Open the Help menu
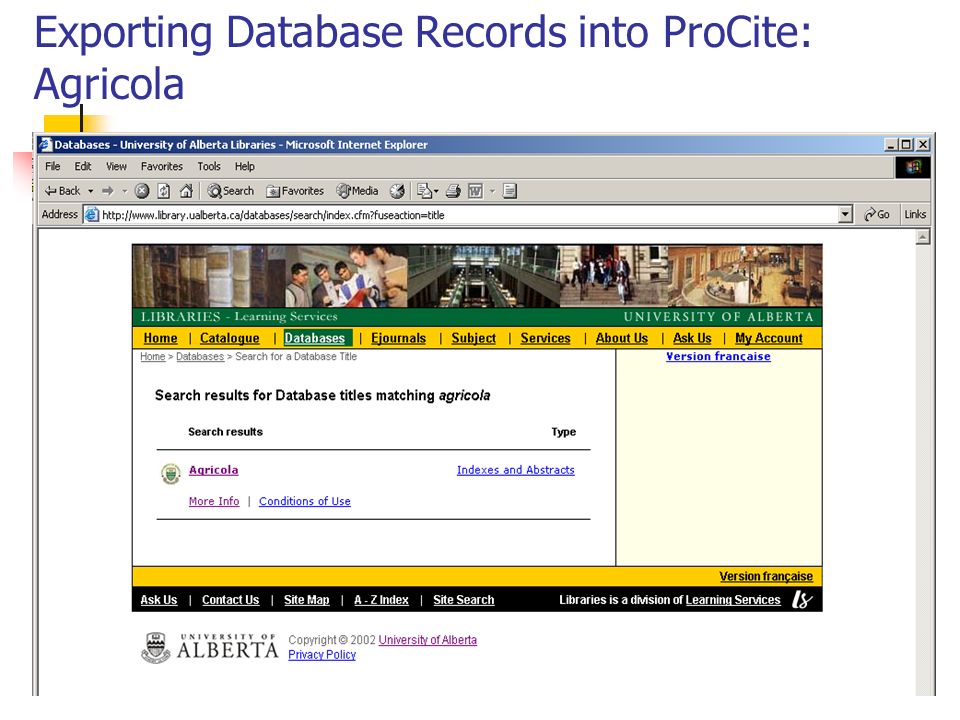960x720 pixels. [x=244, y=167]
